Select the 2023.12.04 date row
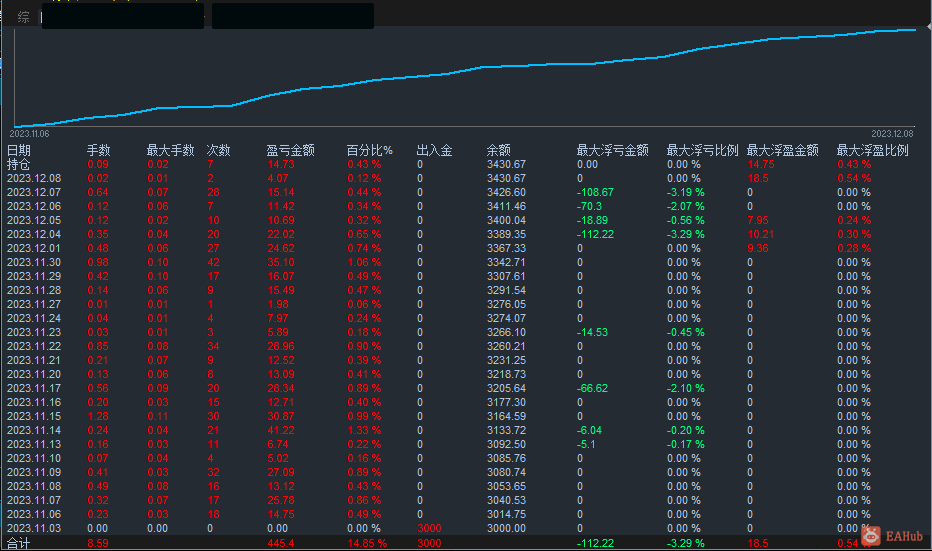This screenshot has width=932, height=551. pos(34,234)
